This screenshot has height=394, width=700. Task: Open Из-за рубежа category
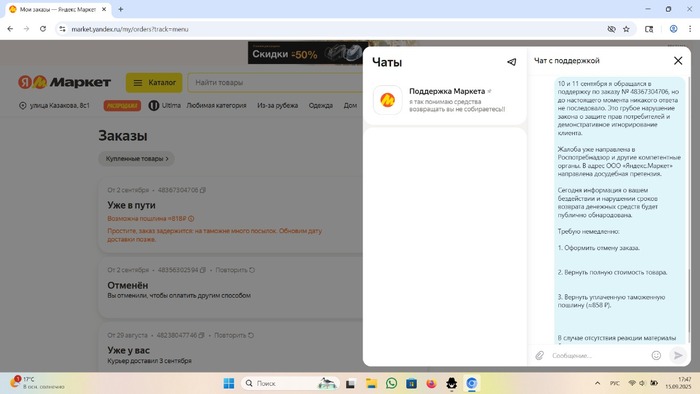pyautogui.click(x=277, y=105)
